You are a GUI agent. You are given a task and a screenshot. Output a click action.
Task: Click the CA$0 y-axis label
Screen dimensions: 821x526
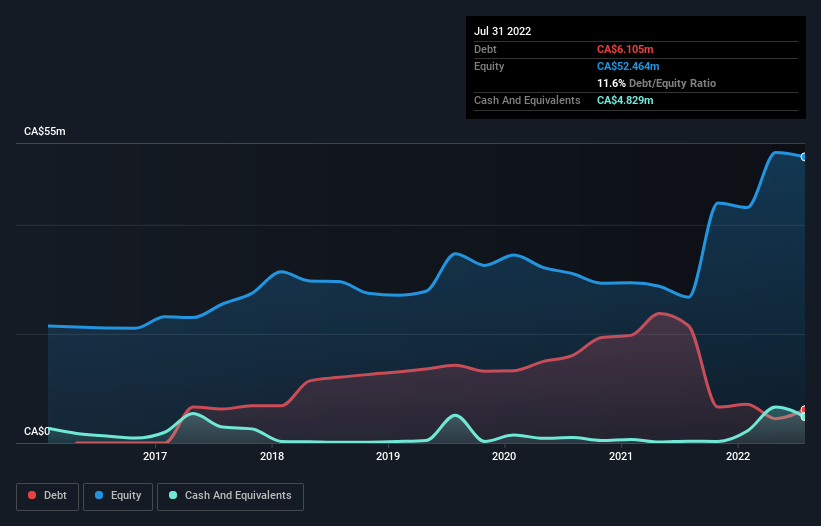click(x=37, y=431)
